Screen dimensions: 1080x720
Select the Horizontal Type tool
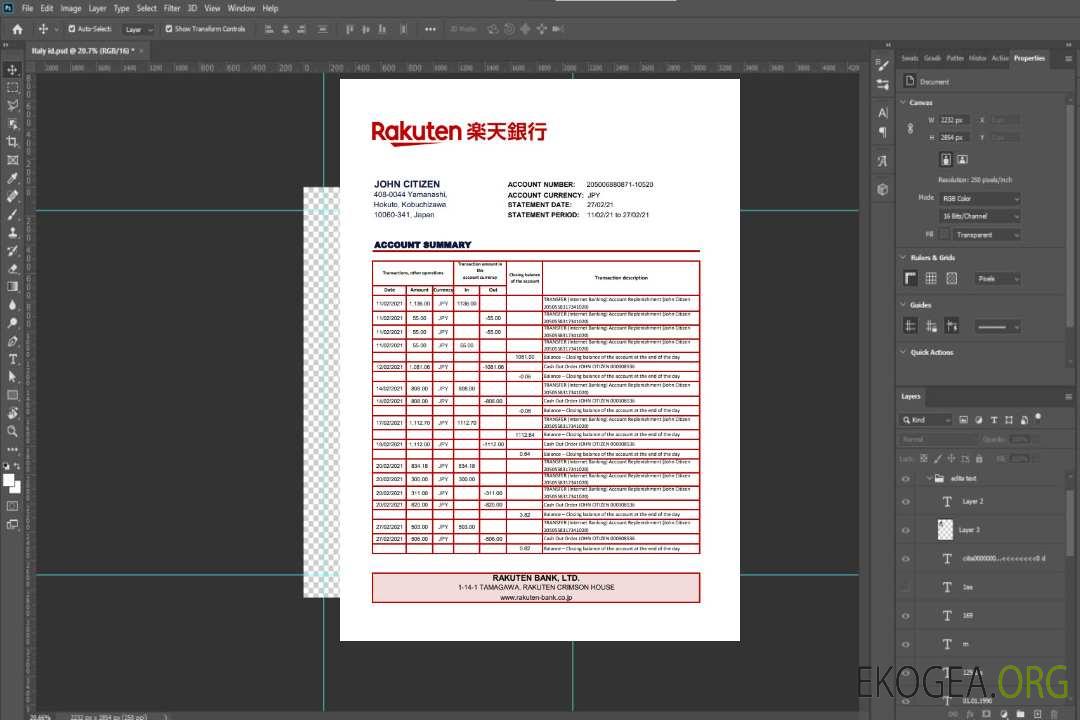click(x=12, y=359)
